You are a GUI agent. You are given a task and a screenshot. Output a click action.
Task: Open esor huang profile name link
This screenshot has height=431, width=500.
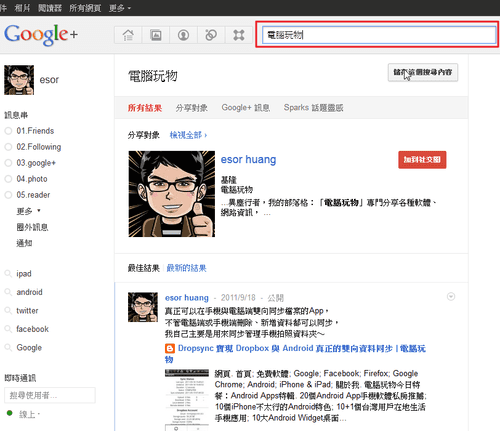248,159
